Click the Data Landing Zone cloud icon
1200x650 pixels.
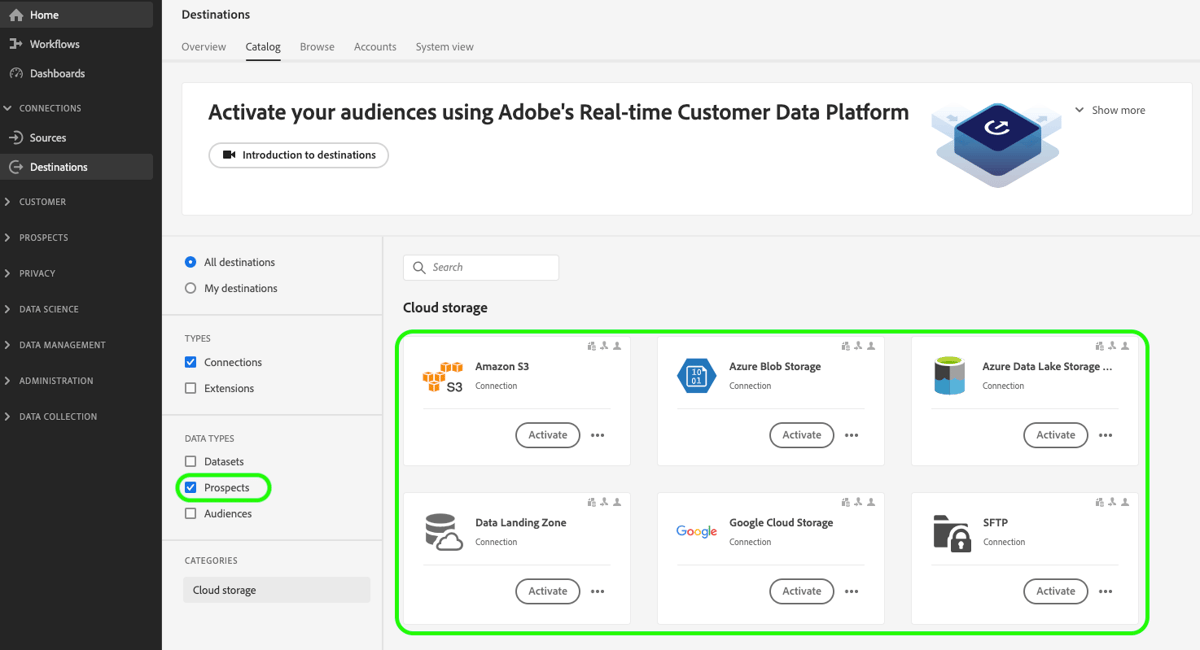442,531
